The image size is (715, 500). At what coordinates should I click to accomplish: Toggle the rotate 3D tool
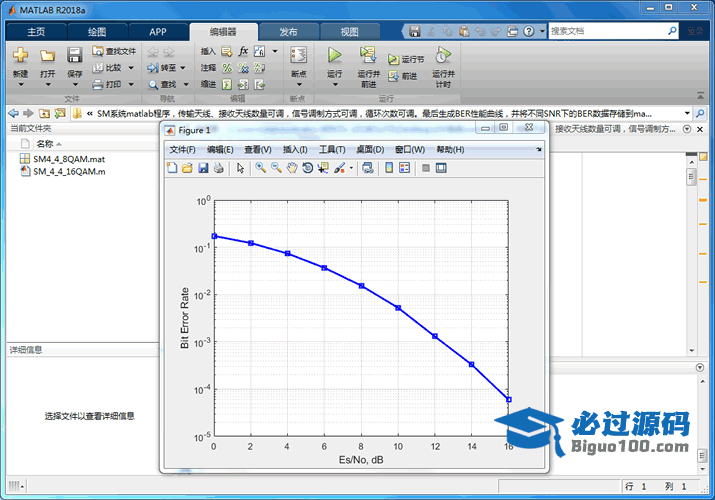308,168
